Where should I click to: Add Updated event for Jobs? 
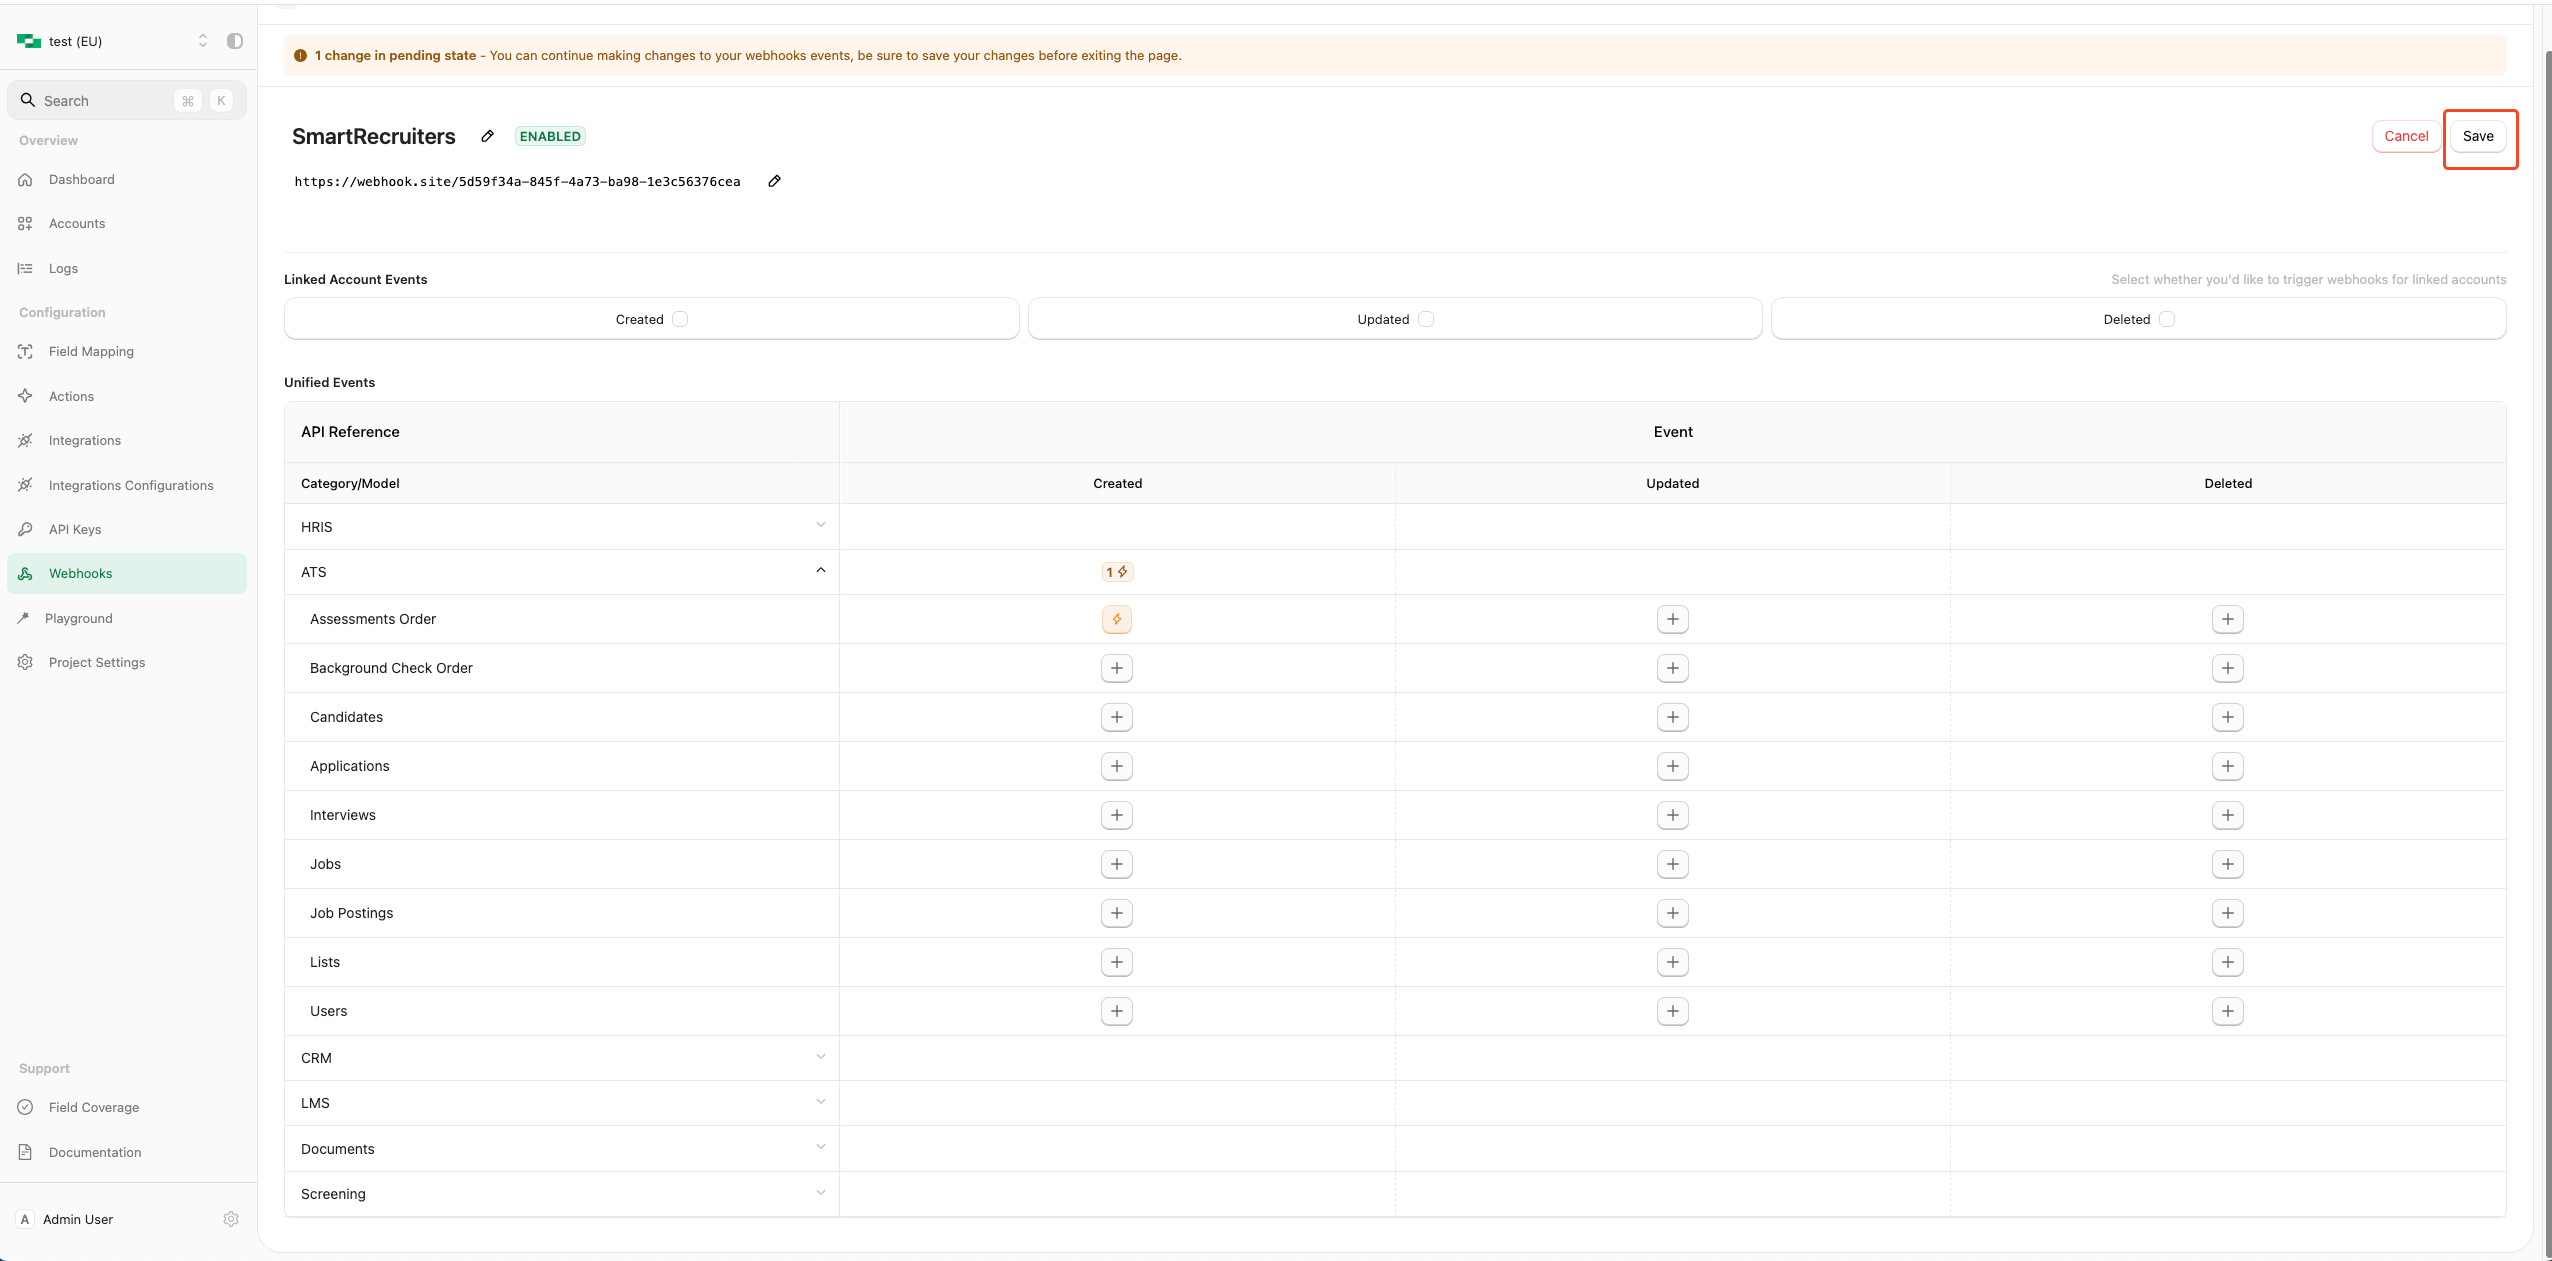[x=1672, y=864]
